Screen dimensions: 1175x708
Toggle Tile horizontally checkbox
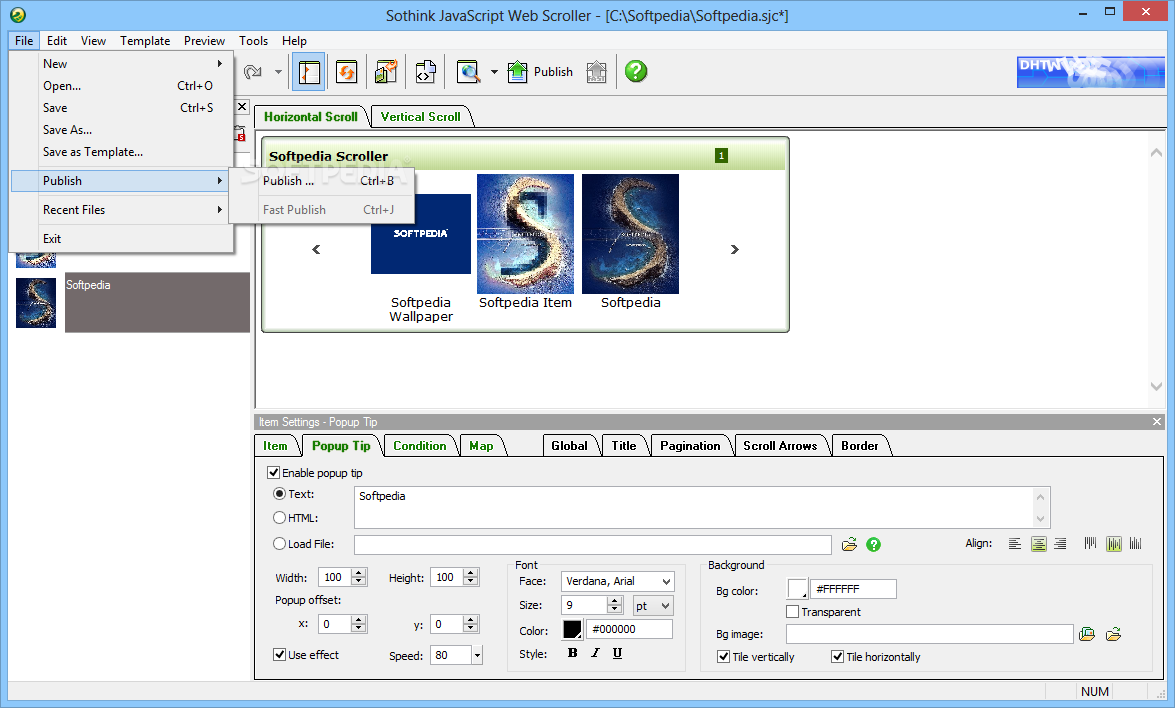[x=838, y=657]
